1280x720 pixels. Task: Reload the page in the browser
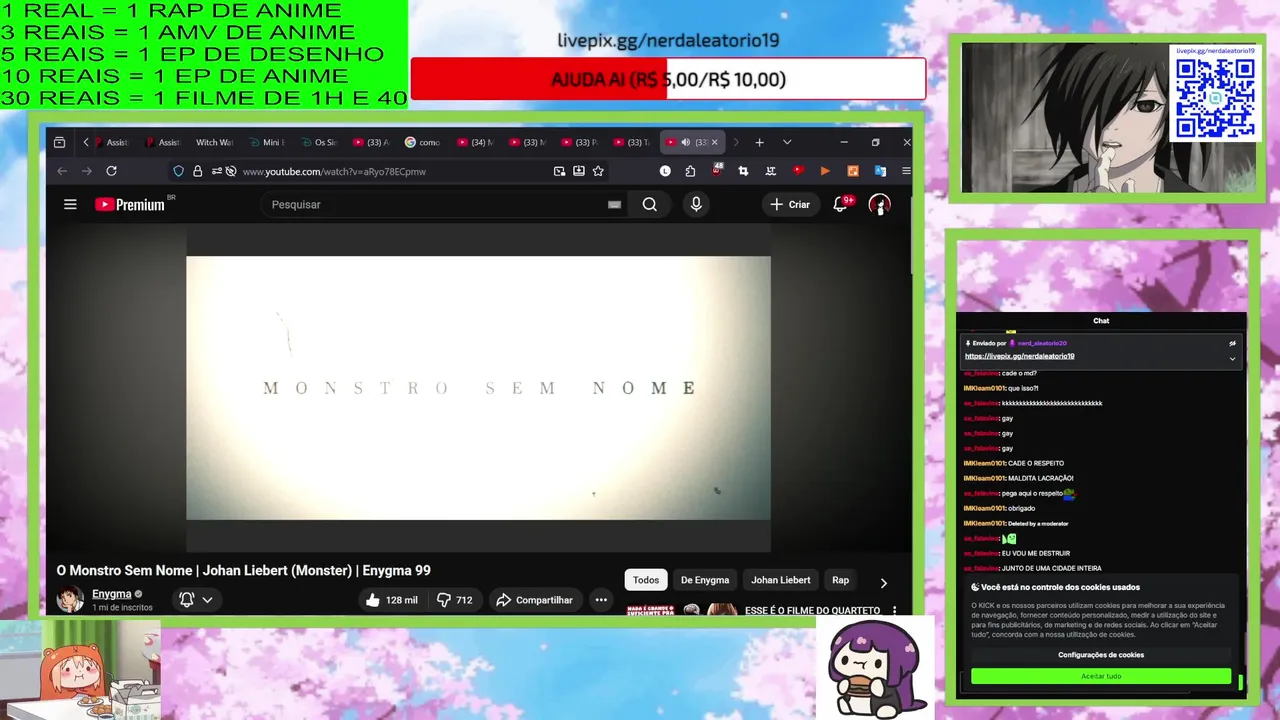111,171
